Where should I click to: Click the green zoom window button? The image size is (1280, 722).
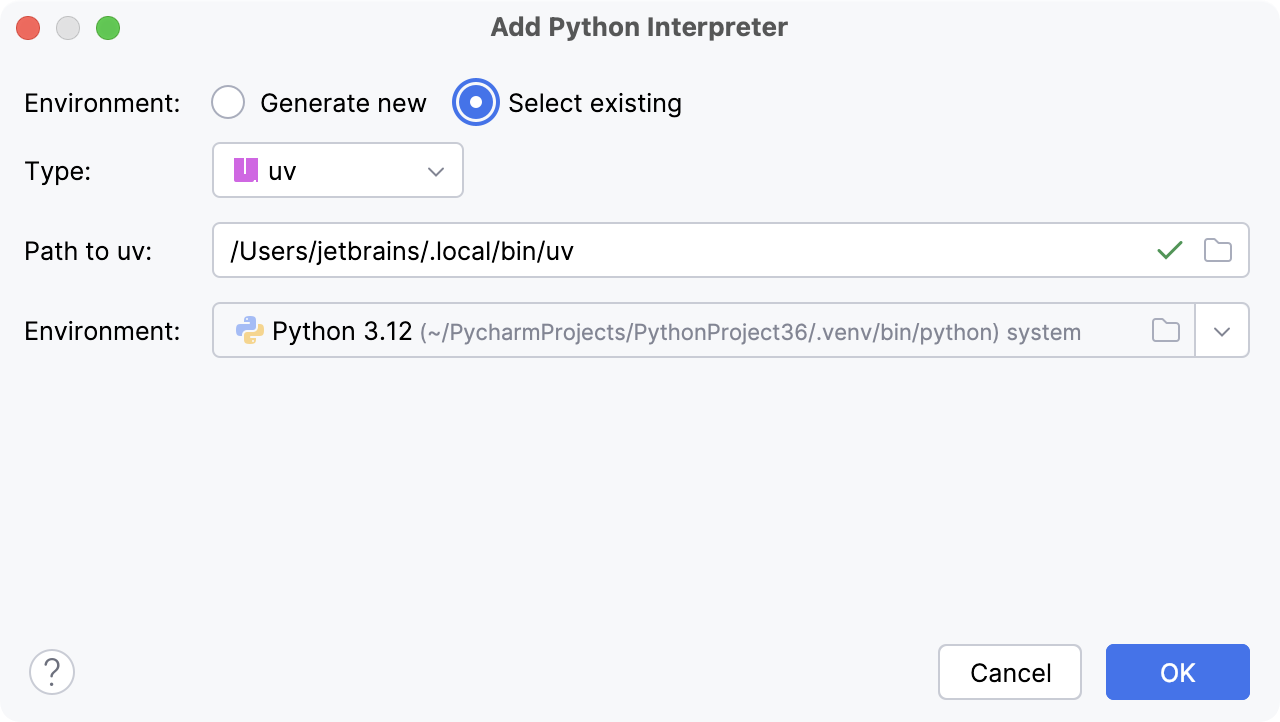[108, 28]
